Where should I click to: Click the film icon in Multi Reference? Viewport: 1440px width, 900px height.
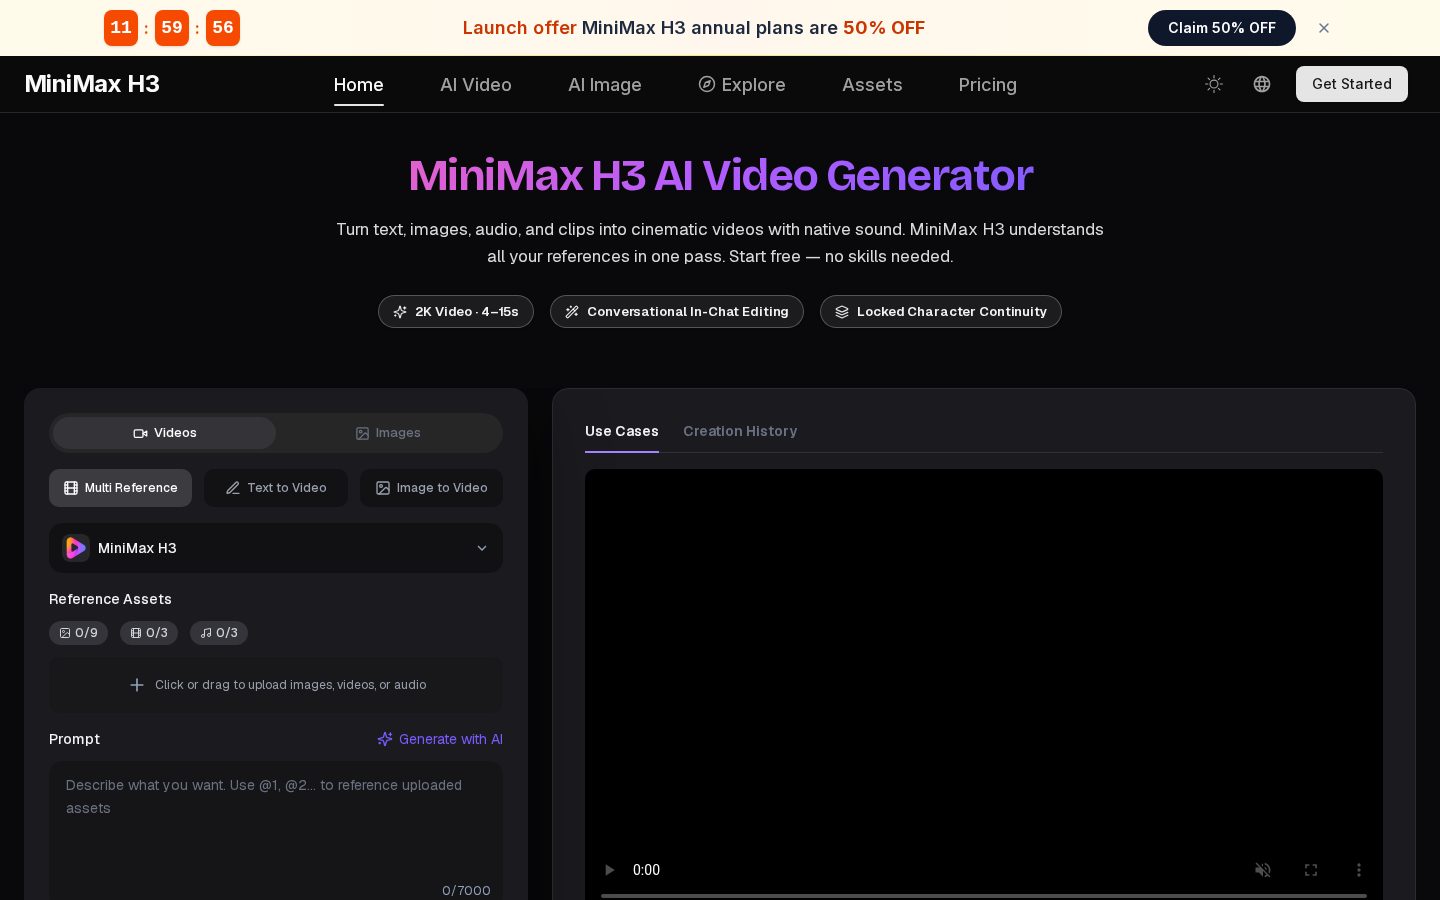71,488
